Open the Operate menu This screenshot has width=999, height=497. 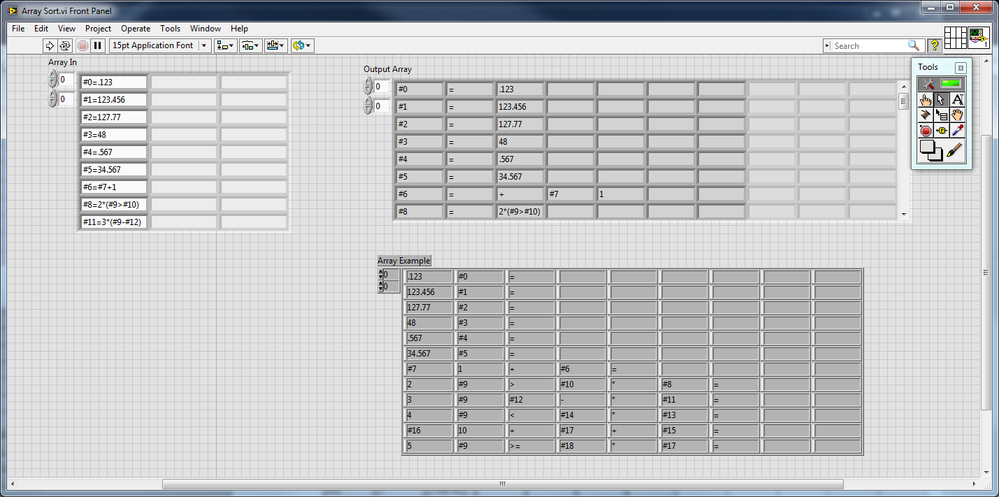136,29
